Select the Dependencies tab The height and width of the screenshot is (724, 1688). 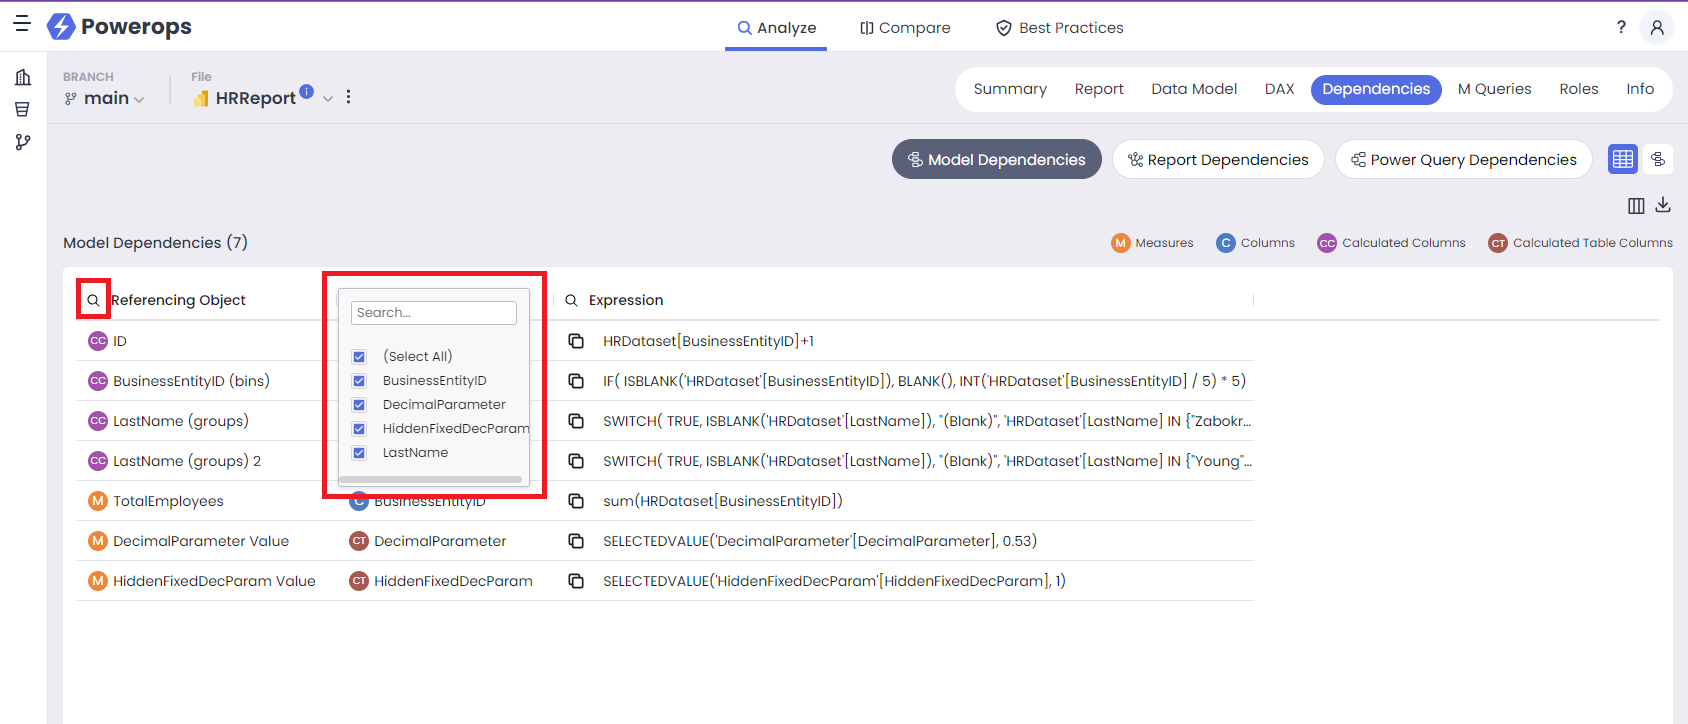pyautogui.click(x=1376, y=89)
